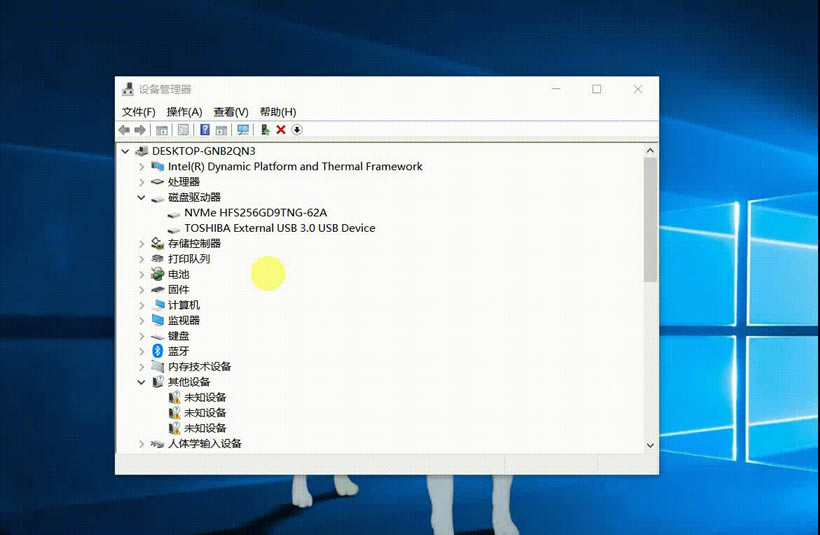820x535 pixels.
Task: Click the scrollbar up arrow
Action: [650, 151]
